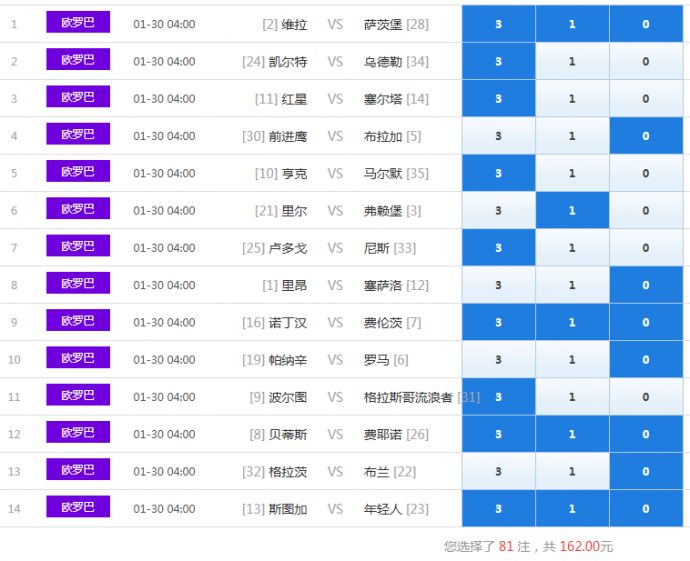
Task: Choose the 1 option for 斯图加 vs 年轻人
Action: click(572, 509)
